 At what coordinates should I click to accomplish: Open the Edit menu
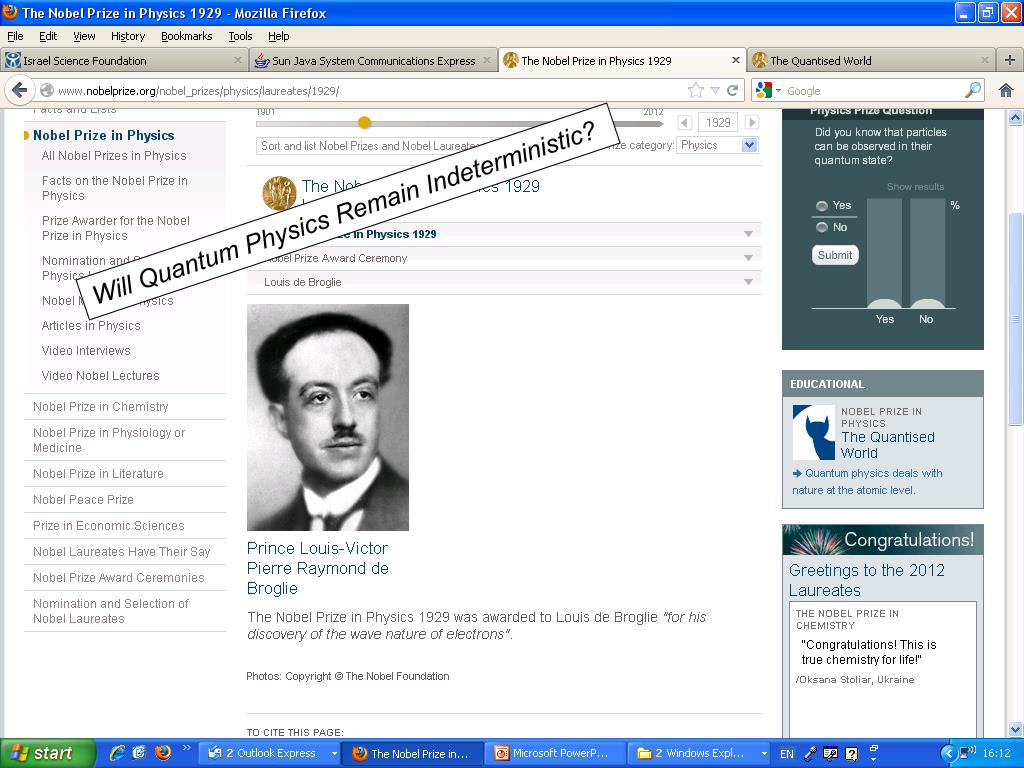[x=48, y=36]
